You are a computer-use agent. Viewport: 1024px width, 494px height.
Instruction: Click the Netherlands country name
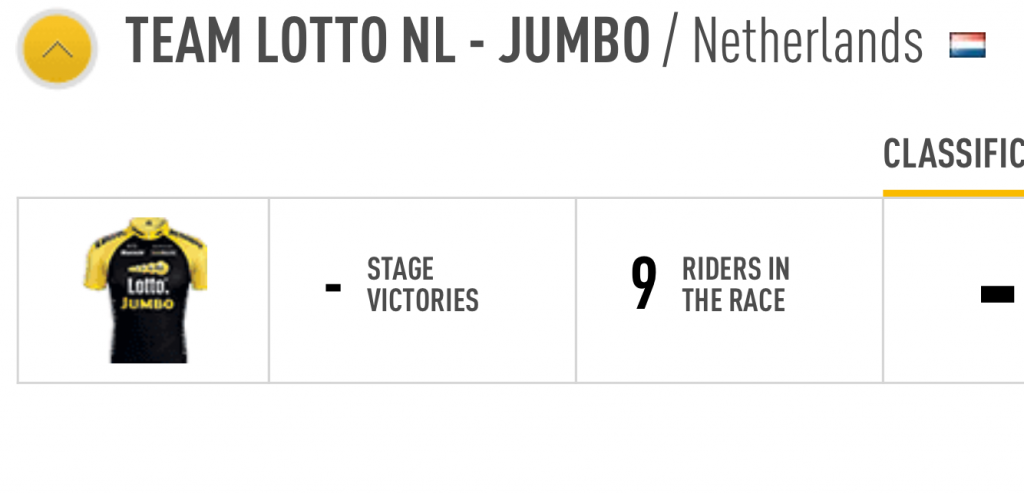pyautogui.click(x=807, y=41)
